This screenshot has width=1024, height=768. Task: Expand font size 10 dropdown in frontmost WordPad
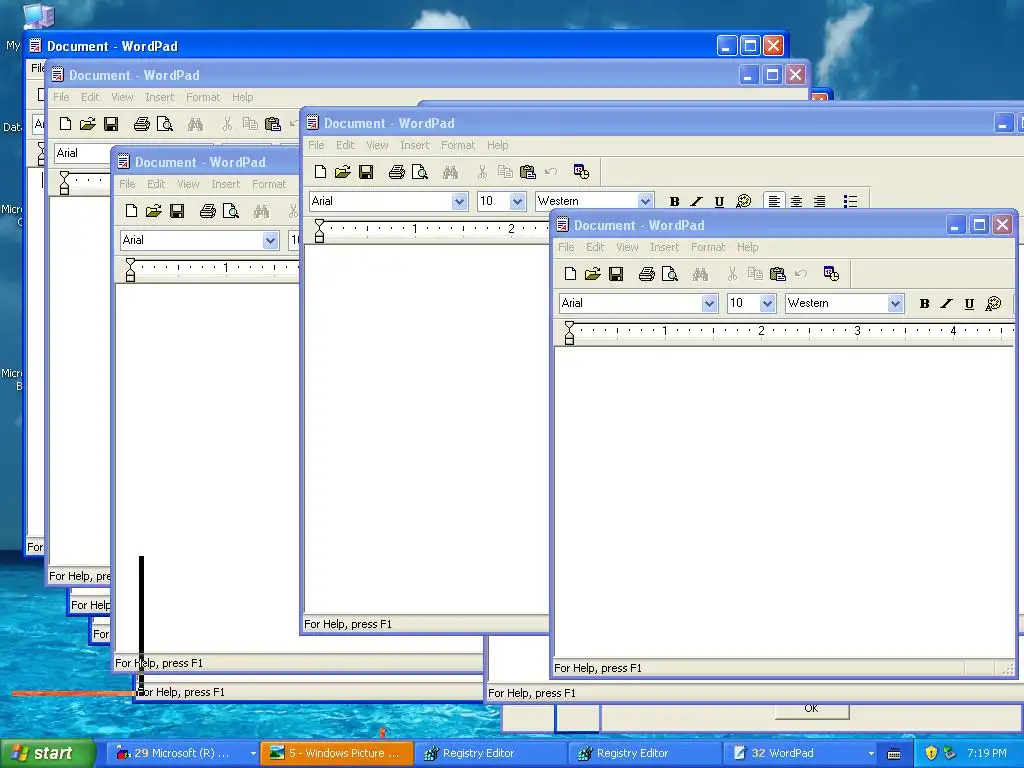767,303
